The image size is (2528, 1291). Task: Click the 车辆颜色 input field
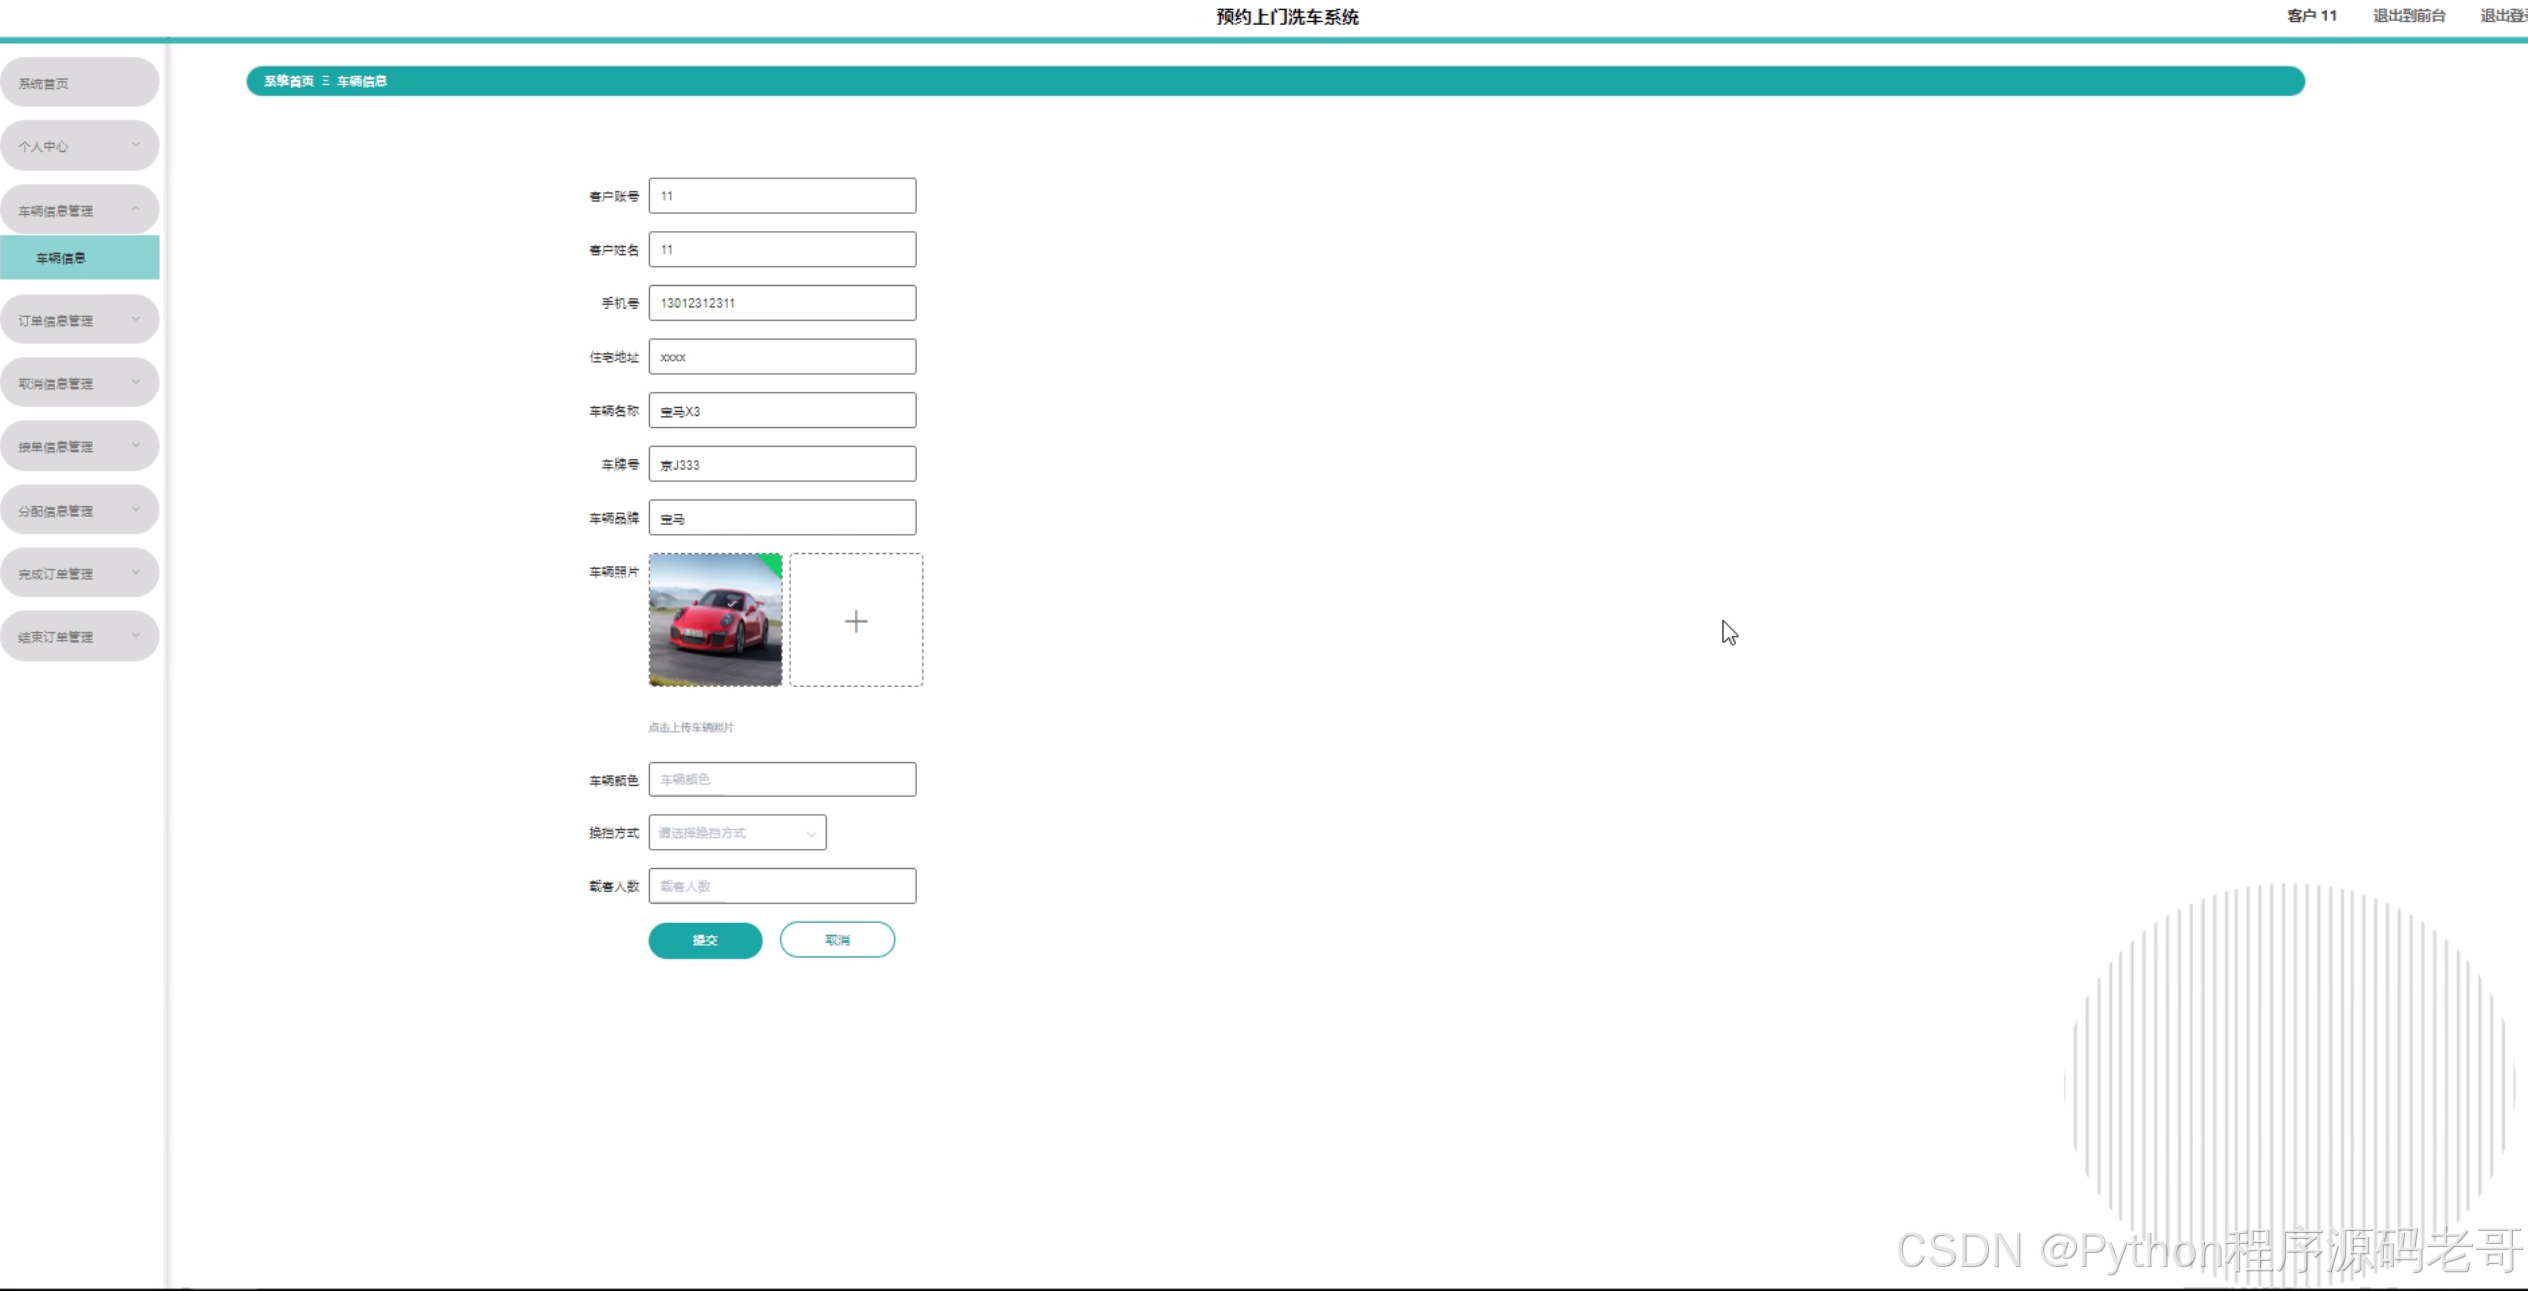782,779
